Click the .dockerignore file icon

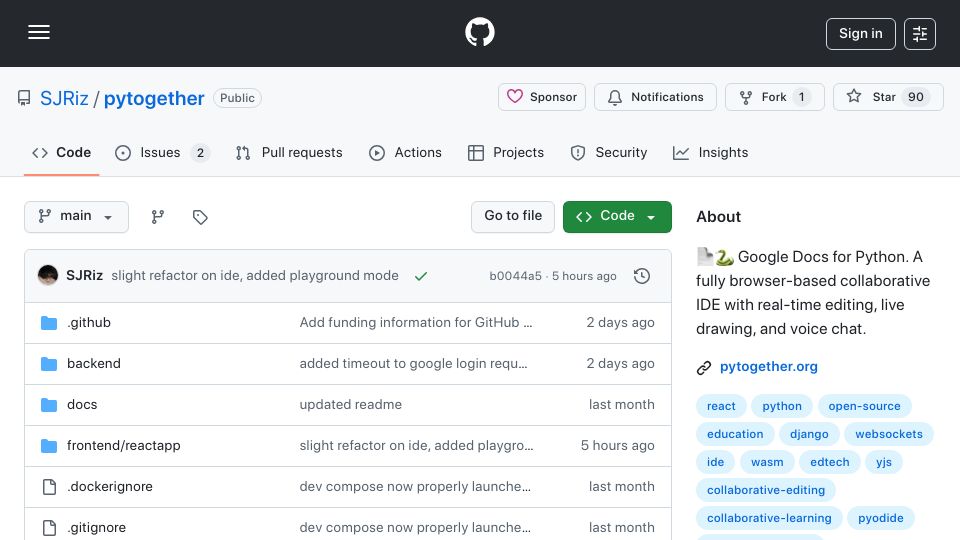[49, 487]
